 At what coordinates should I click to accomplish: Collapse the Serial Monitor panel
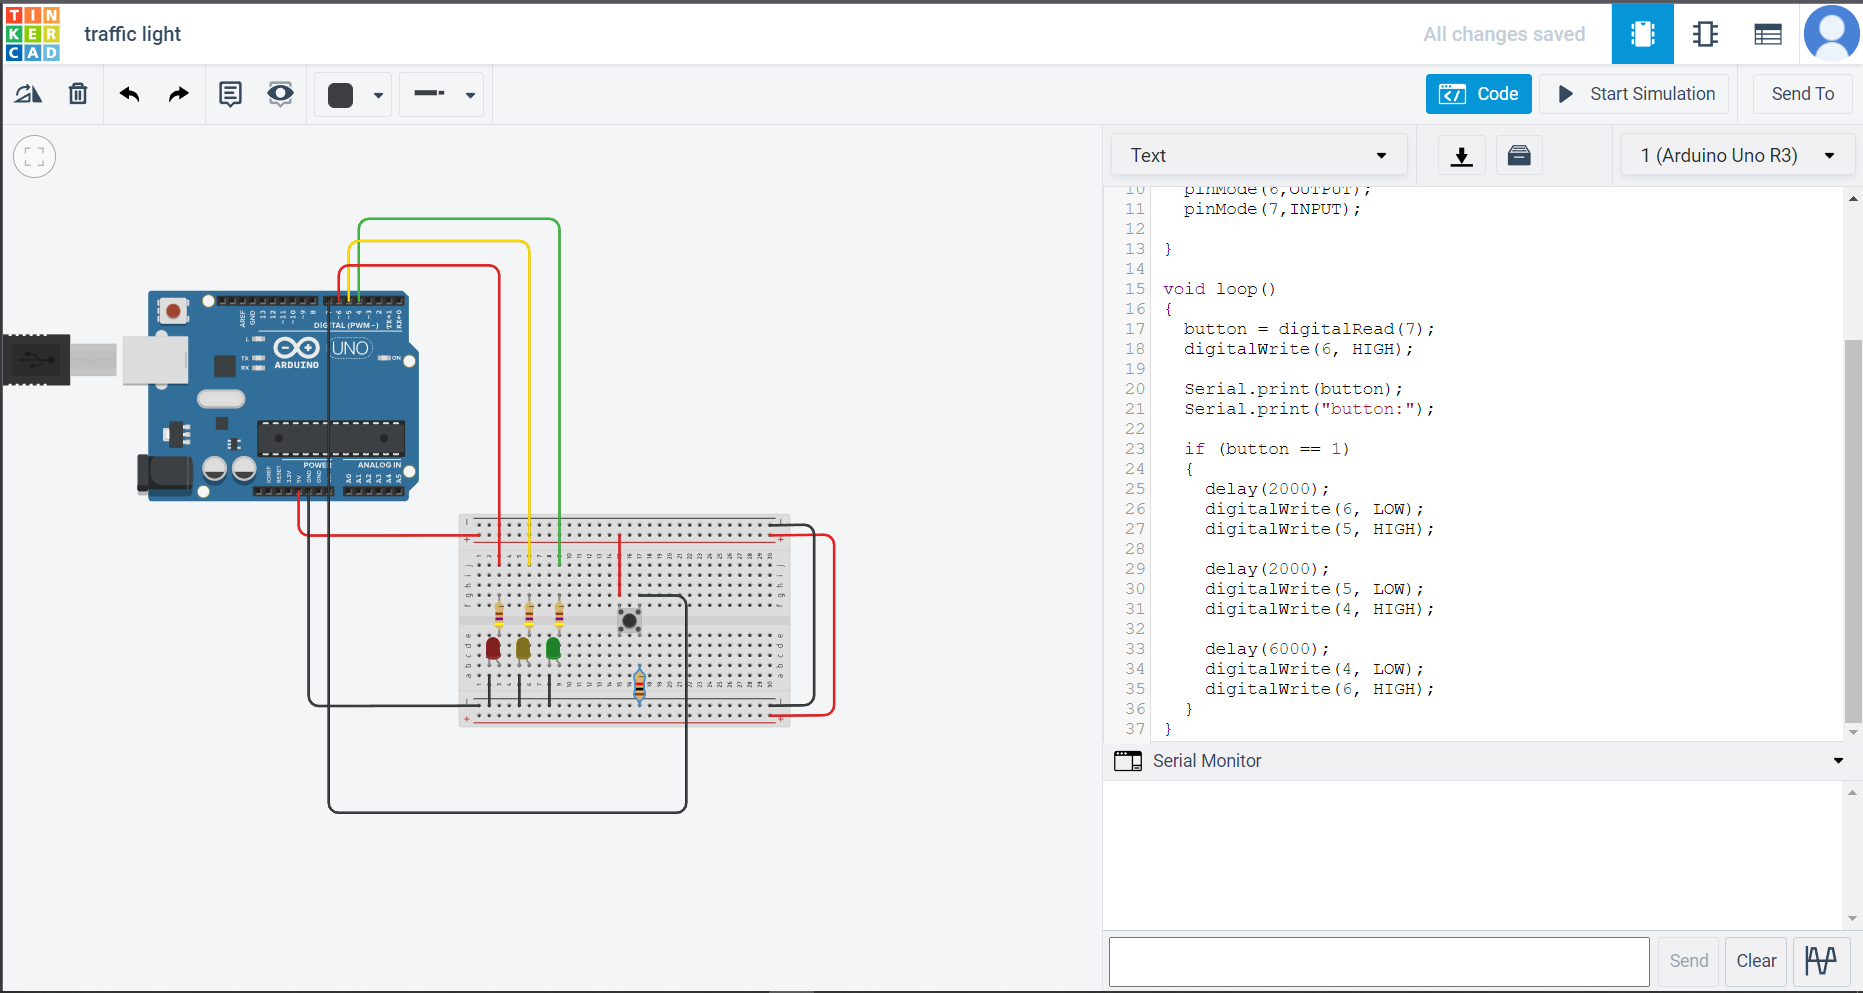click(x=1838, y=761)
